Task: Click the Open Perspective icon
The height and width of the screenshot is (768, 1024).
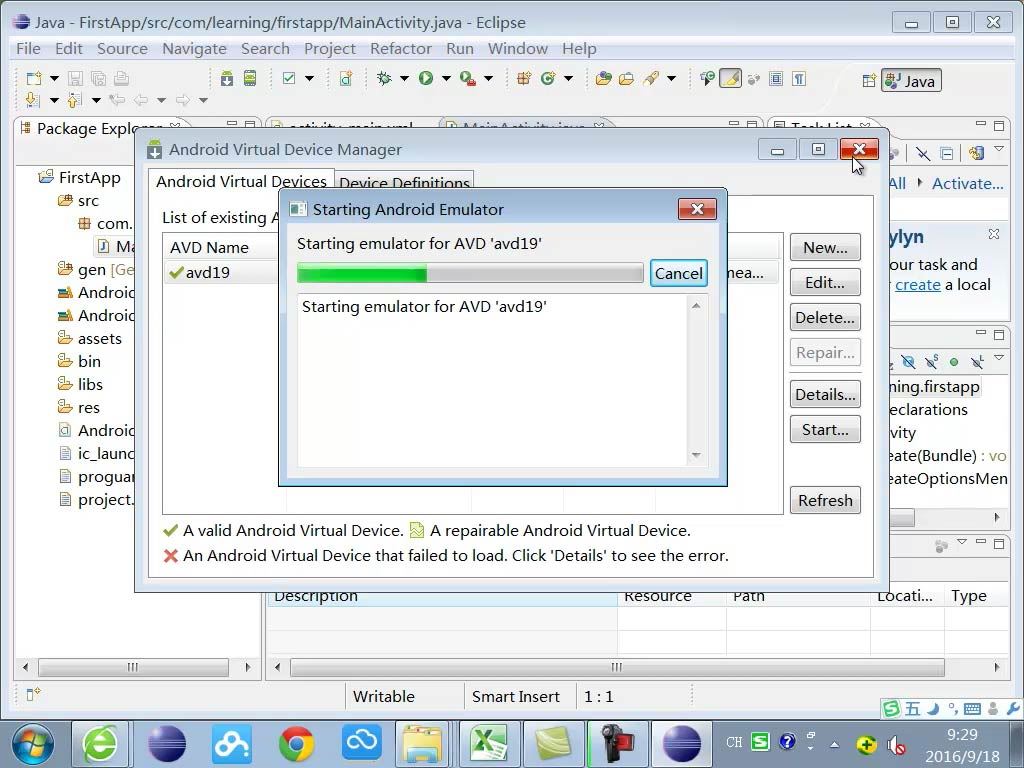Action: [869, 80]
